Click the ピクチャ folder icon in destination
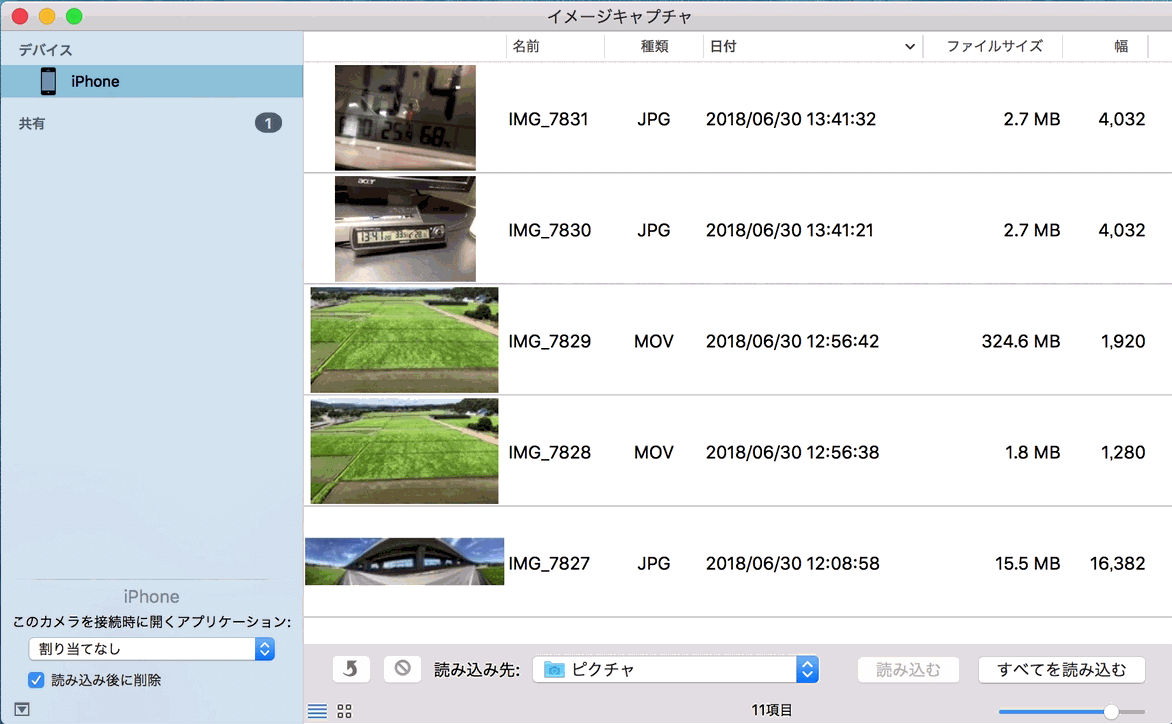The image size is (1172, 724). [x=554, y=670]
